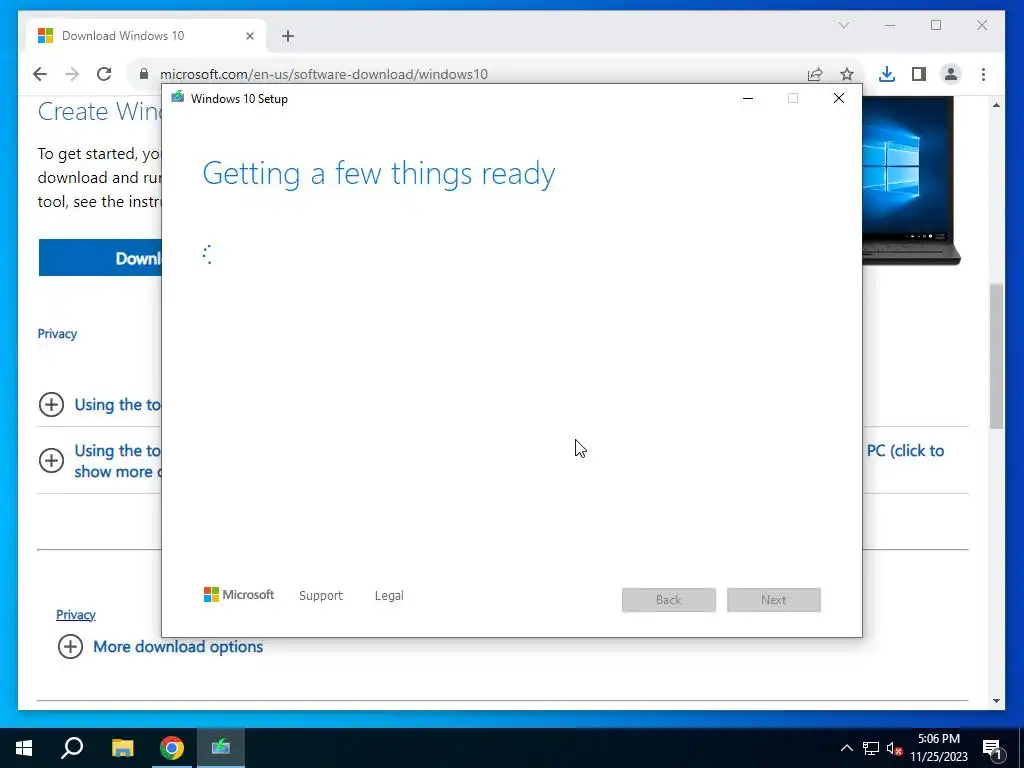This screenshot has width=1024, height=768.
Task: Open the clock and date flyout
Action: 939,748
